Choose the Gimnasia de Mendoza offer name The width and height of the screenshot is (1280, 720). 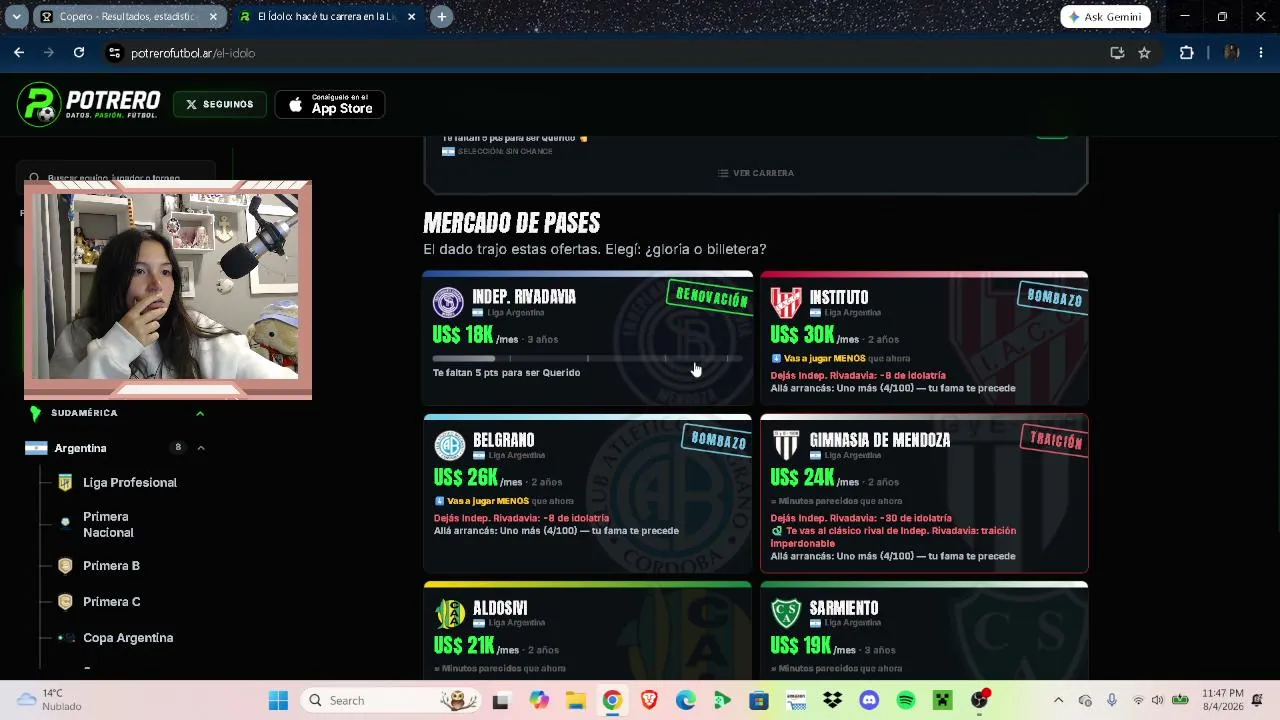[x=880, y=440]
